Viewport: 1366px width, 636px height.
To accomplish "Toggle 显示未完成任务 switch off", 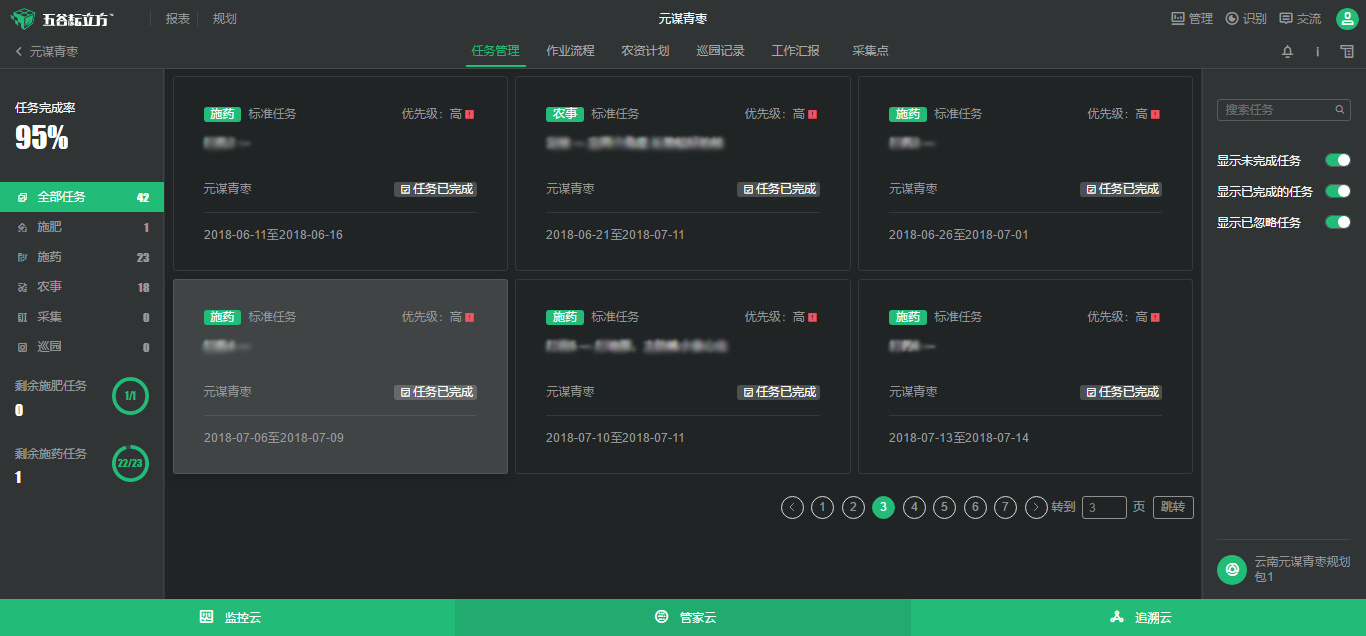I will click(1337, 160).
